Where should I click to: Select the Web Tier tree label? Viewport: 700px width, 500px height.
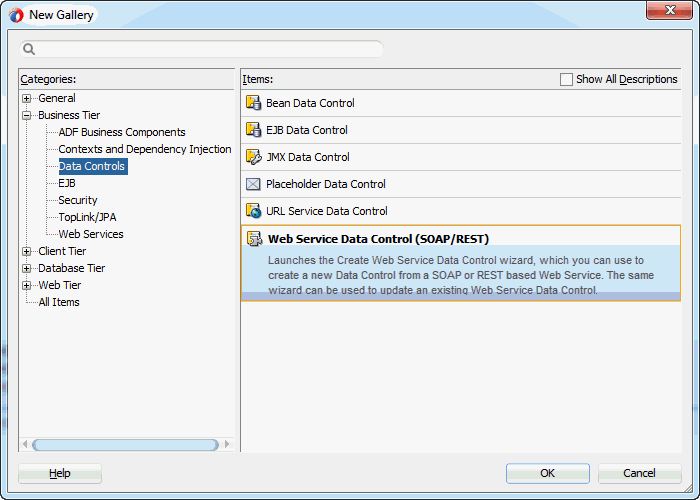[60, 285]
